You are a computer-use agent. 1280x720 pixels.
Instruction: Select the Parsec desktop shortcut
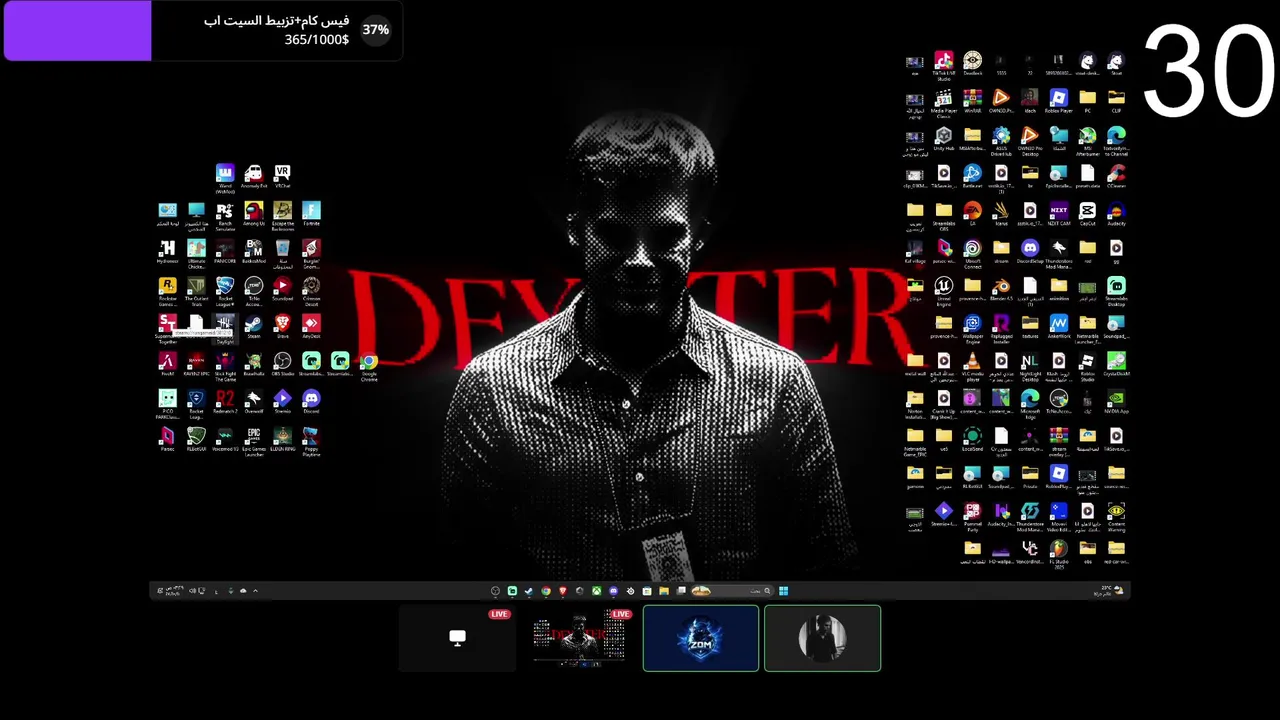[167, 440]
